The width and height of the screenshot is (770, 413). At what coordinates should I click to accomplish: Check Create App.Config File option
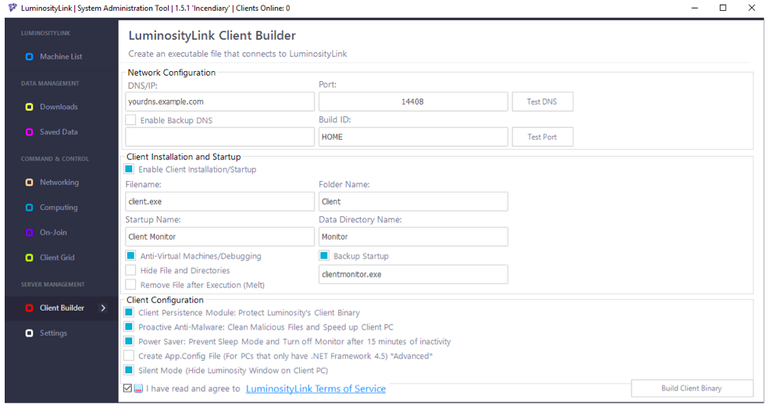tap(129, 356)
